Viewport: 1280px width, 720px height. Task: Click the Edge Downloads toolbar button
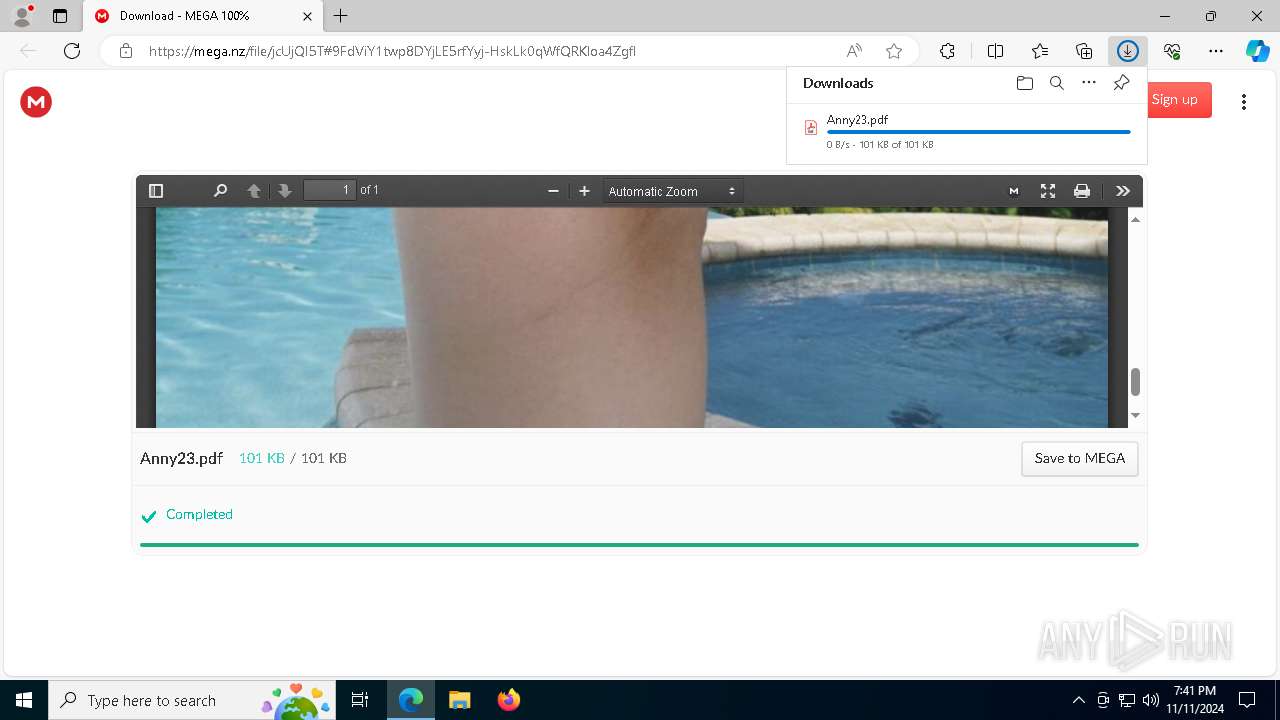[x=1127, y=51]
